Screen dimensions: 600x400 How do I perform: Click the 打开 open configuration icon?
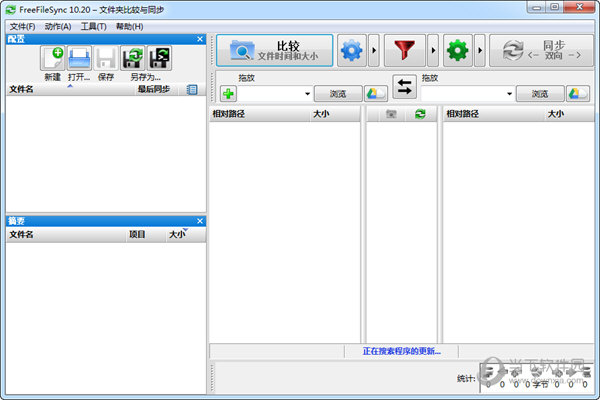coord(80,58)
